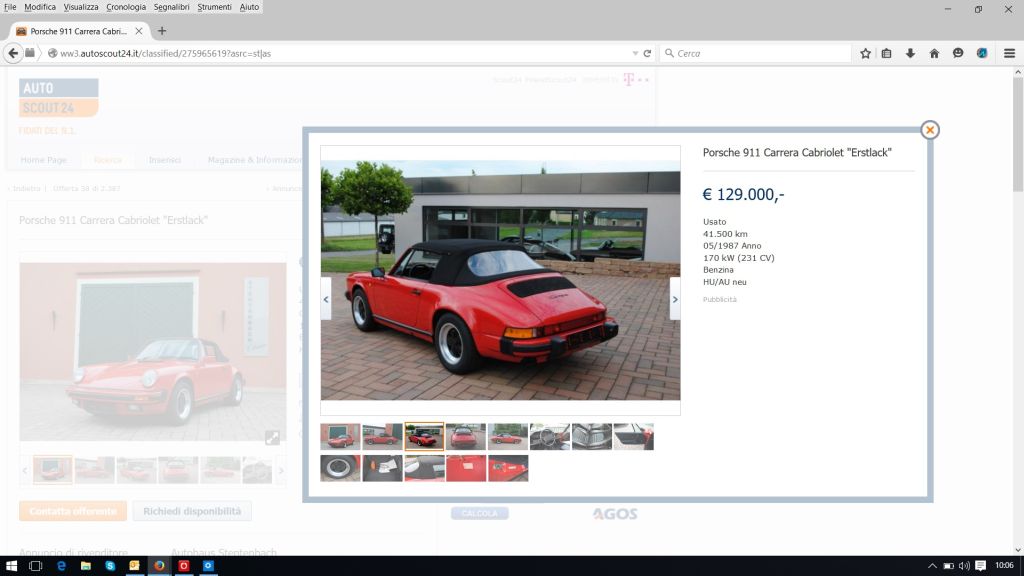Show previous photo in lightbox gallery
The width and height of the screenshot is (1024, 576).
(x=326, y=299)
